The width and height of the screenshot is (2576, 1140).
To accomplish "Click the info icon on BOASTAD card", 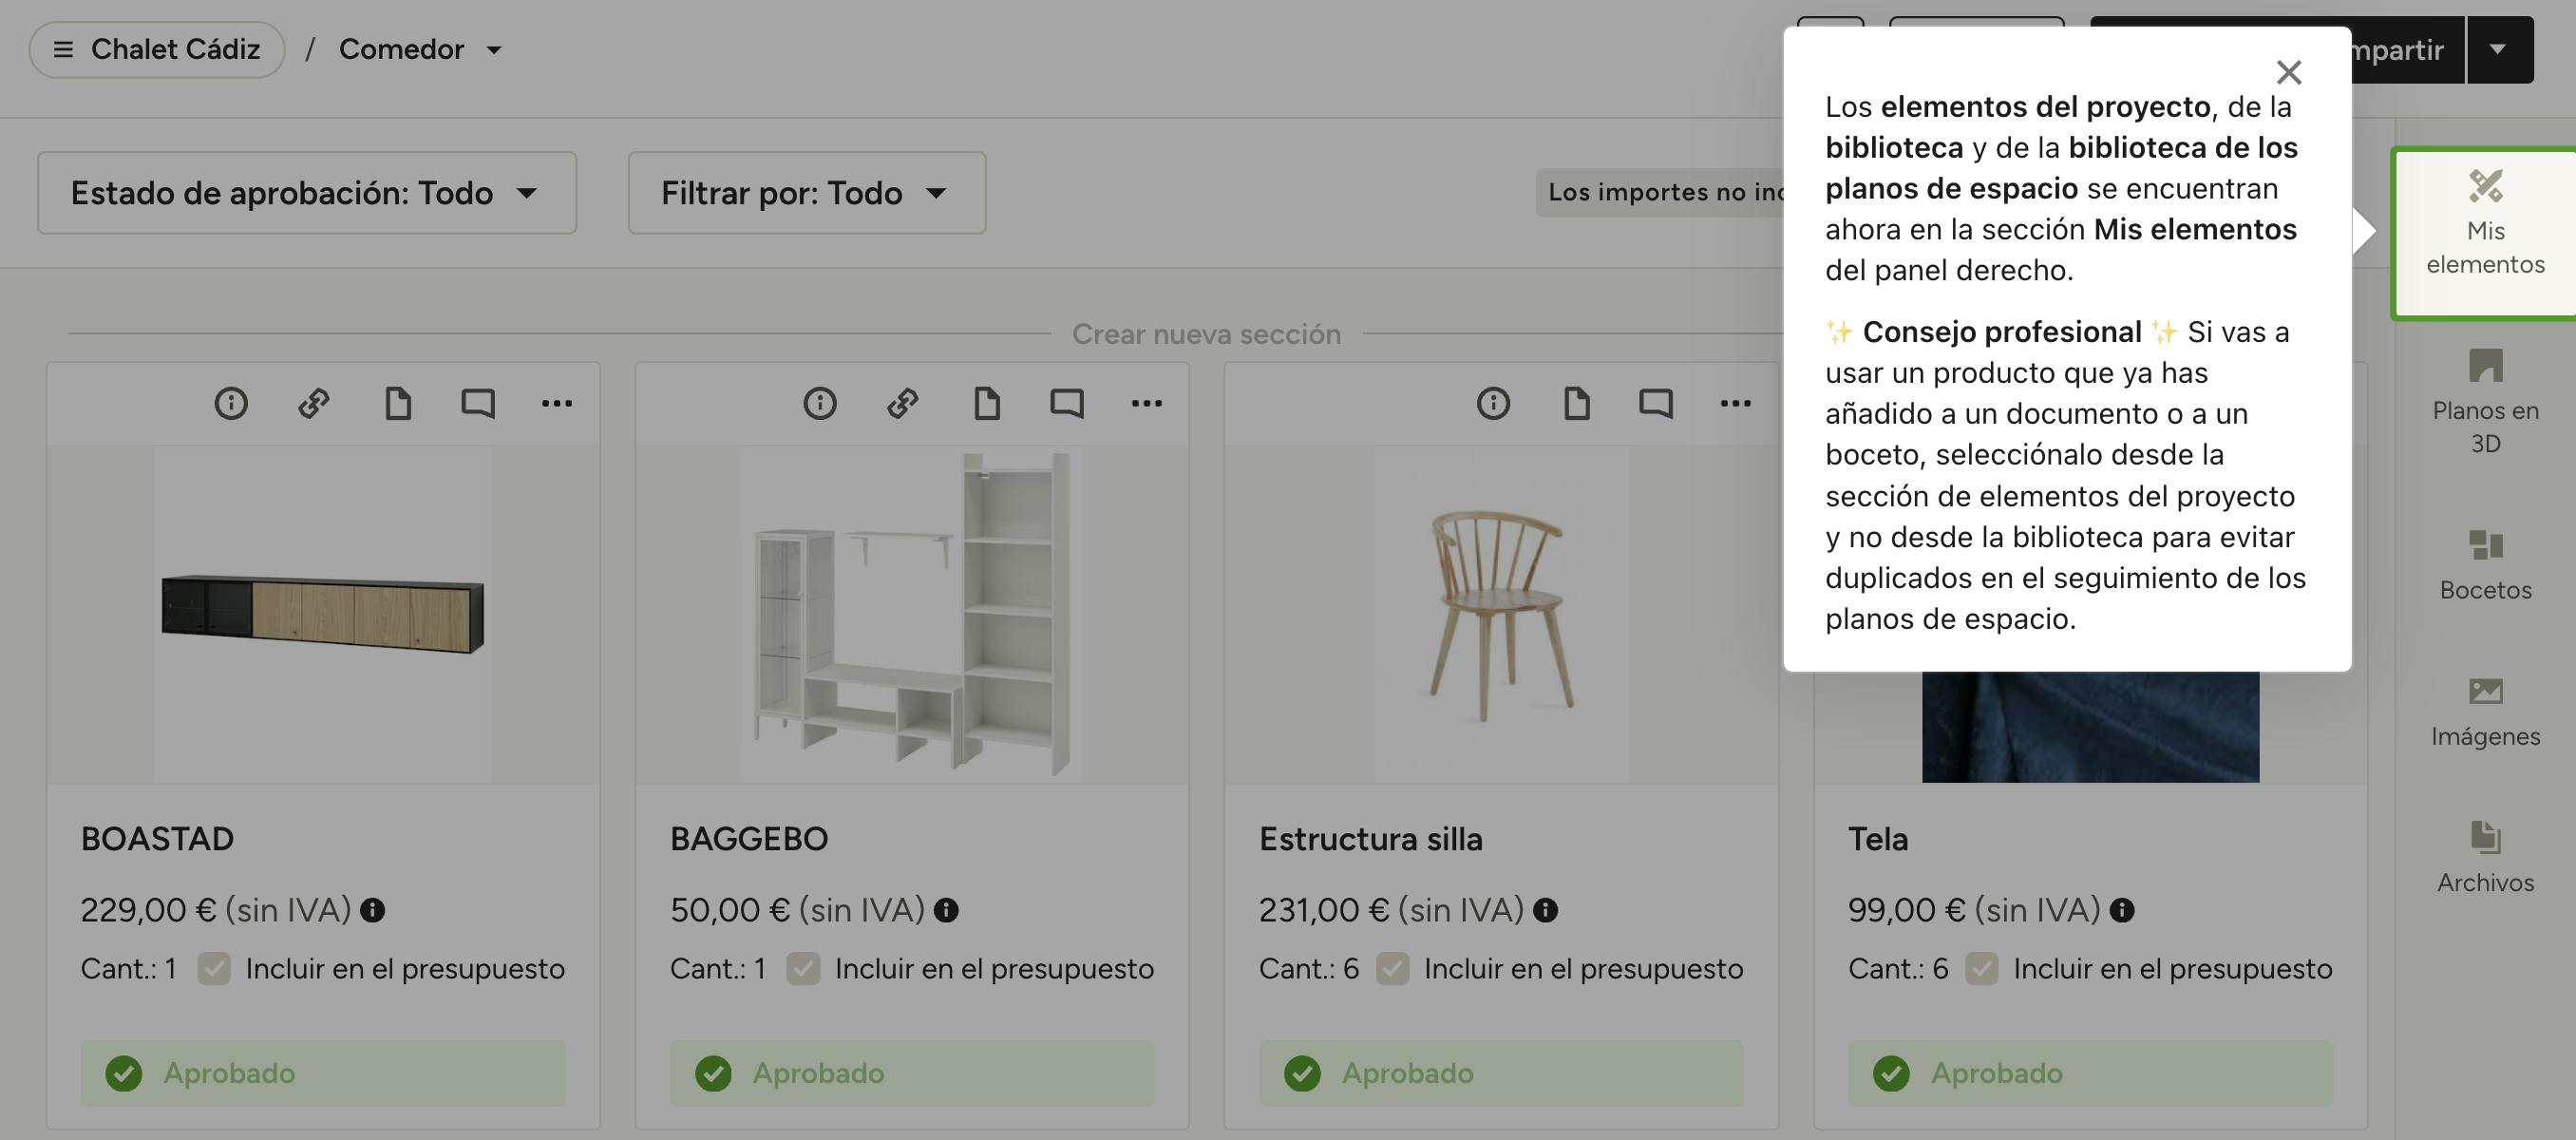I will (231, 403).
